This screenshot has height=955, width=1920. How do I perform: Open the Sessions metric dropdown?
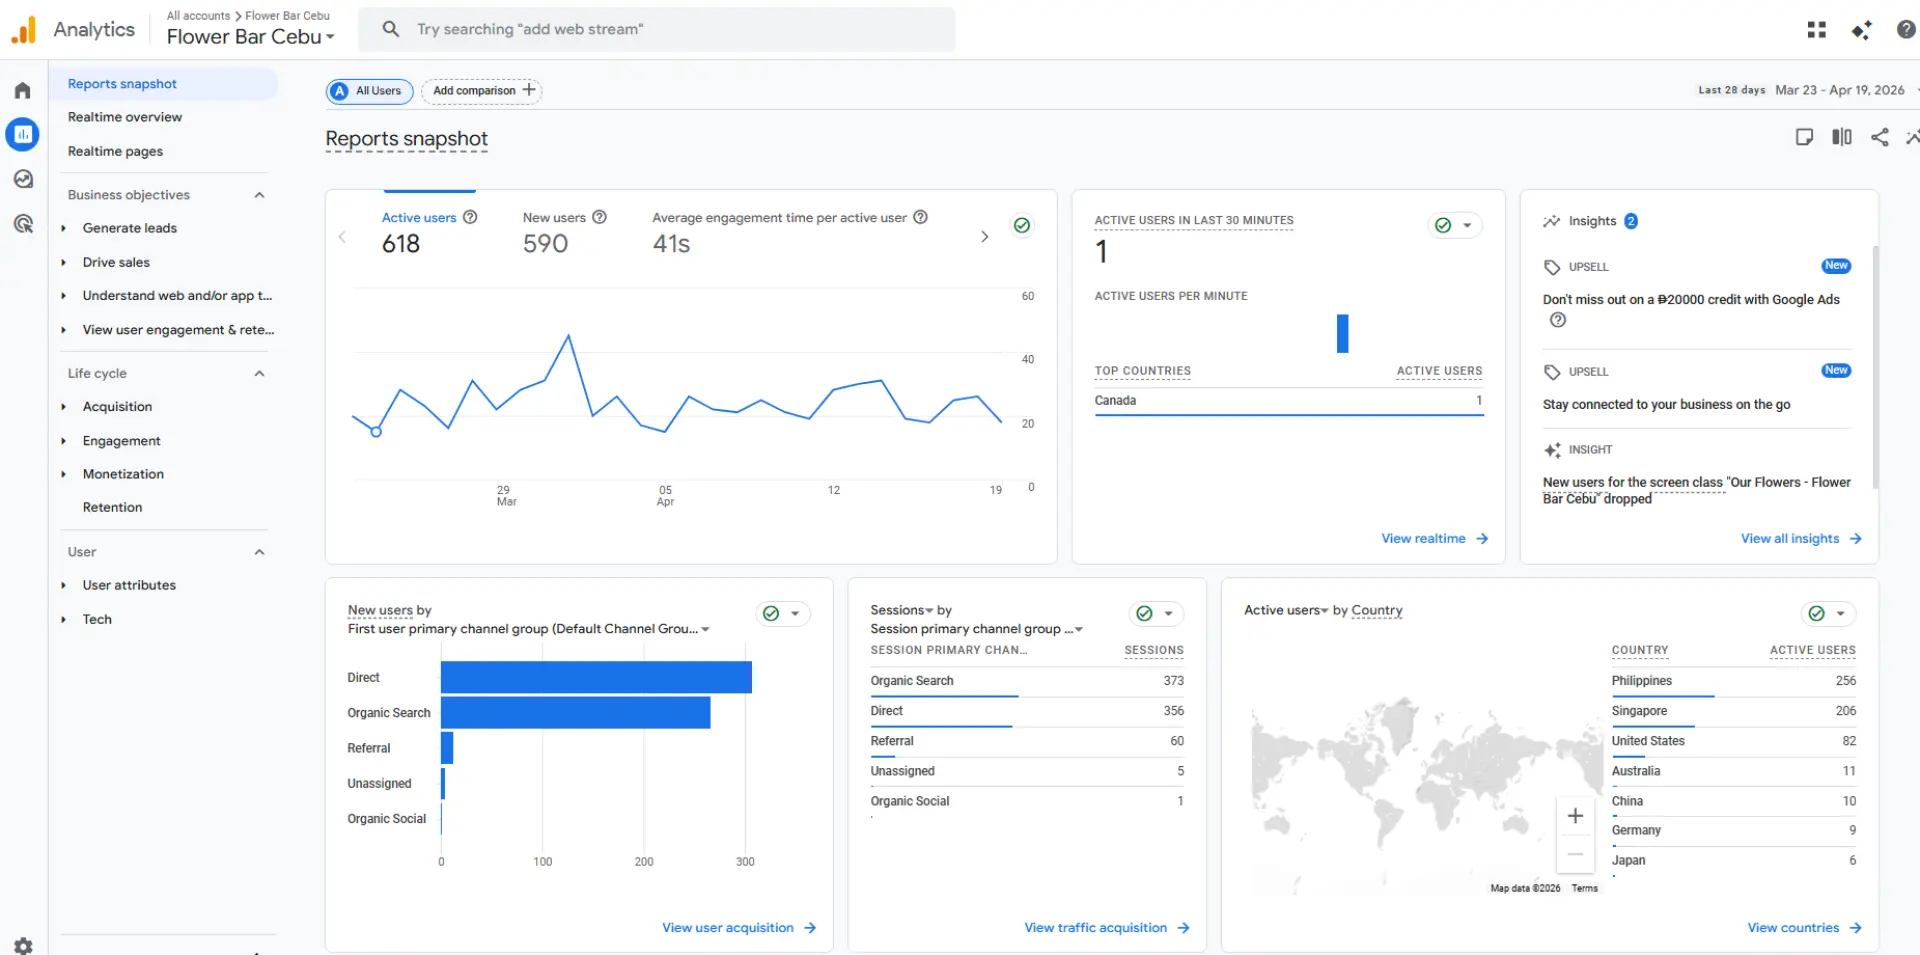(902, 610)
